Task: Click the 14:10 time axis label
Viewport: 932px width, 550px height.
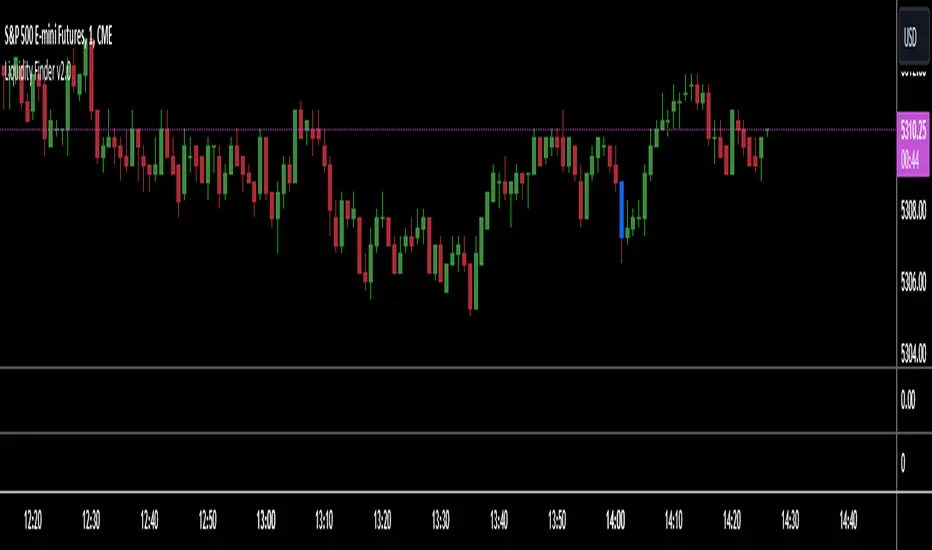Action: [673, 521]
